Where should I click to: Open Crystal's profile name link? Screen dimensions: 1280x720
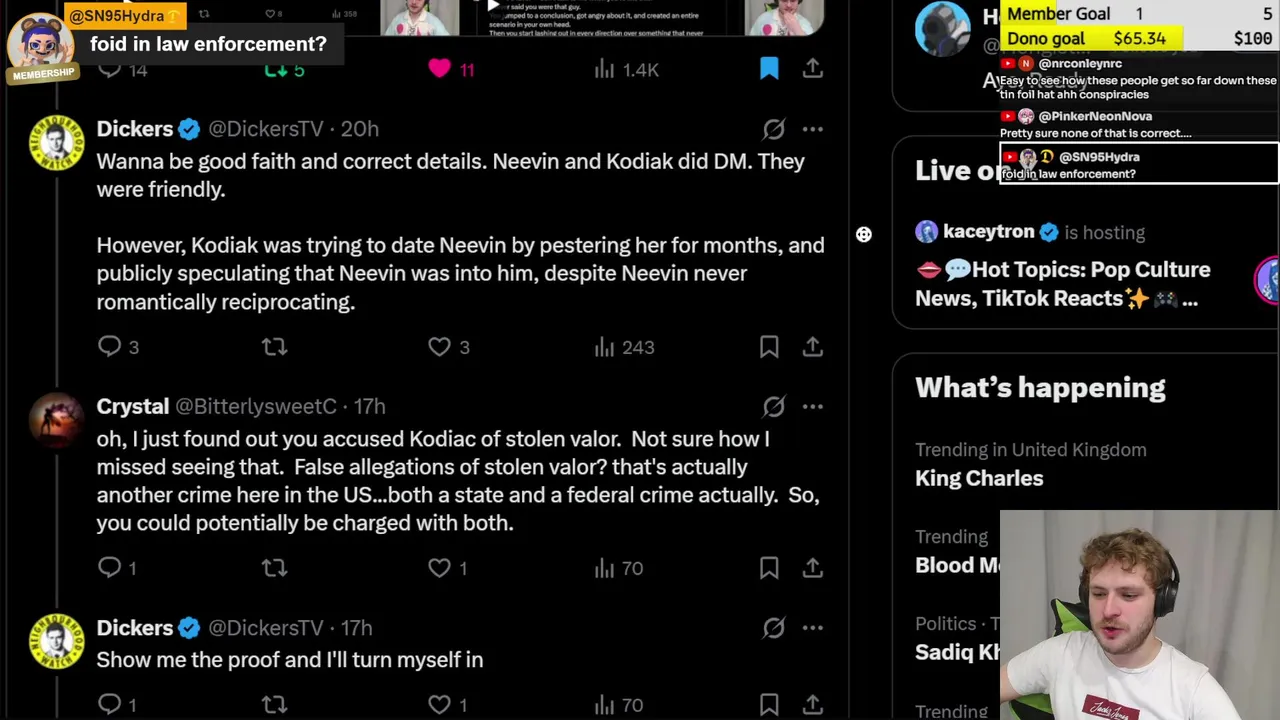coord(132,406)
